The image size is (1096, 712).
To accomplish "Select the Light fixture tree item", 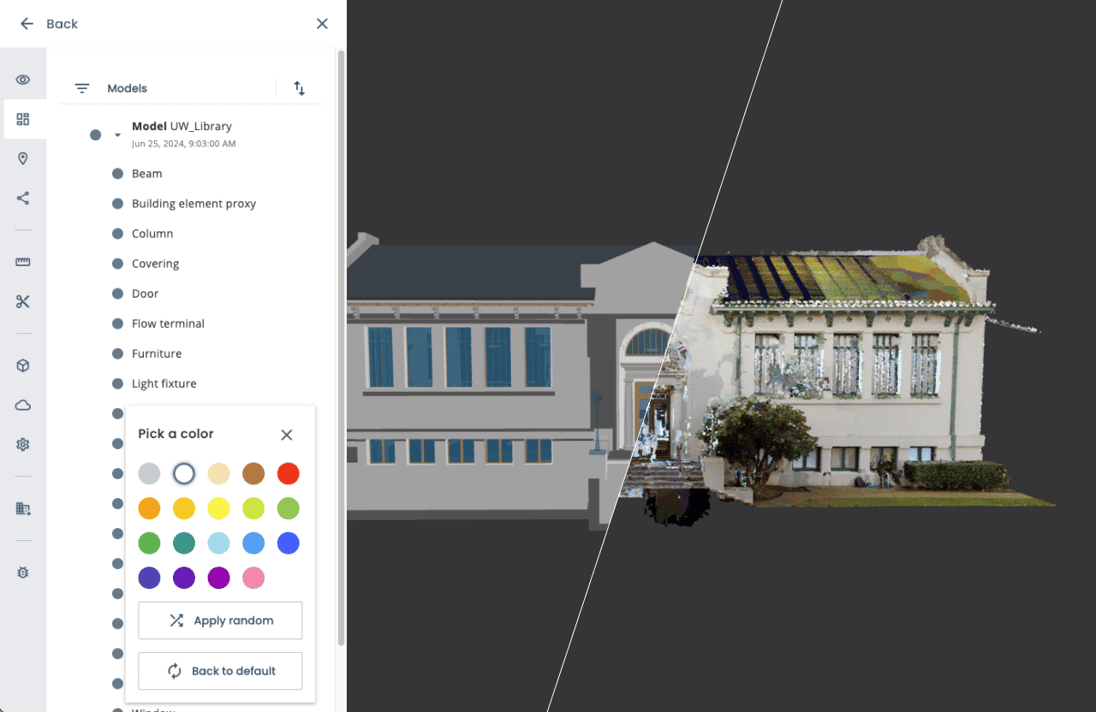I will (164, 384).
